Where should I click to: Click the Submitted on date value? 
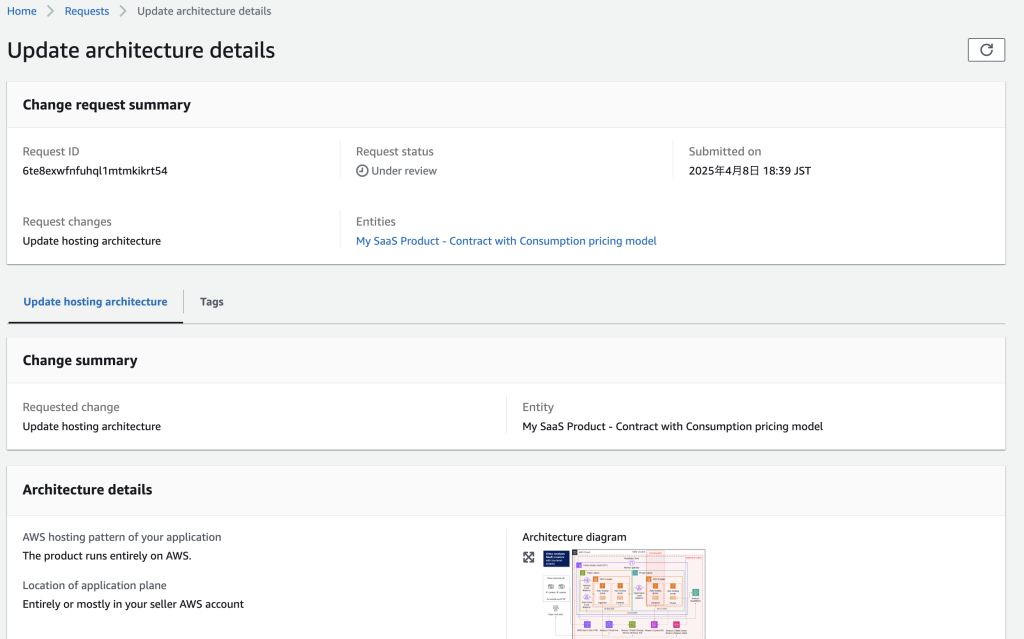pyautogui.click(x=749, y=171)
